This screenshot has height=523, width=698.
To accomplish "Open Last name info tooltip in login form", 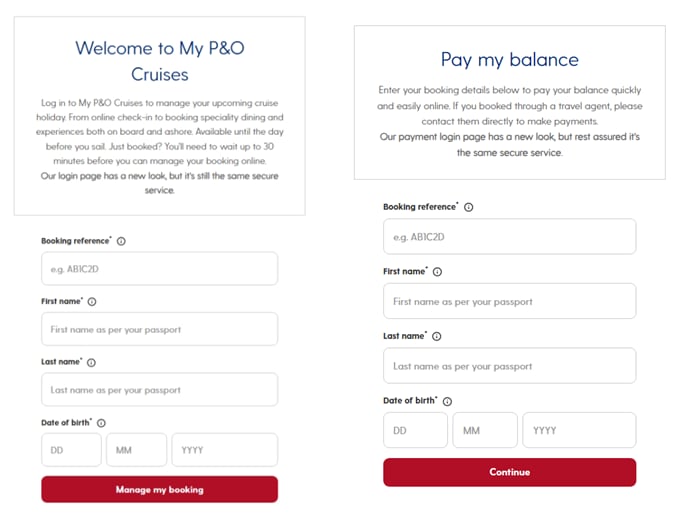I will pyautogui.click(x=91, y=362).
